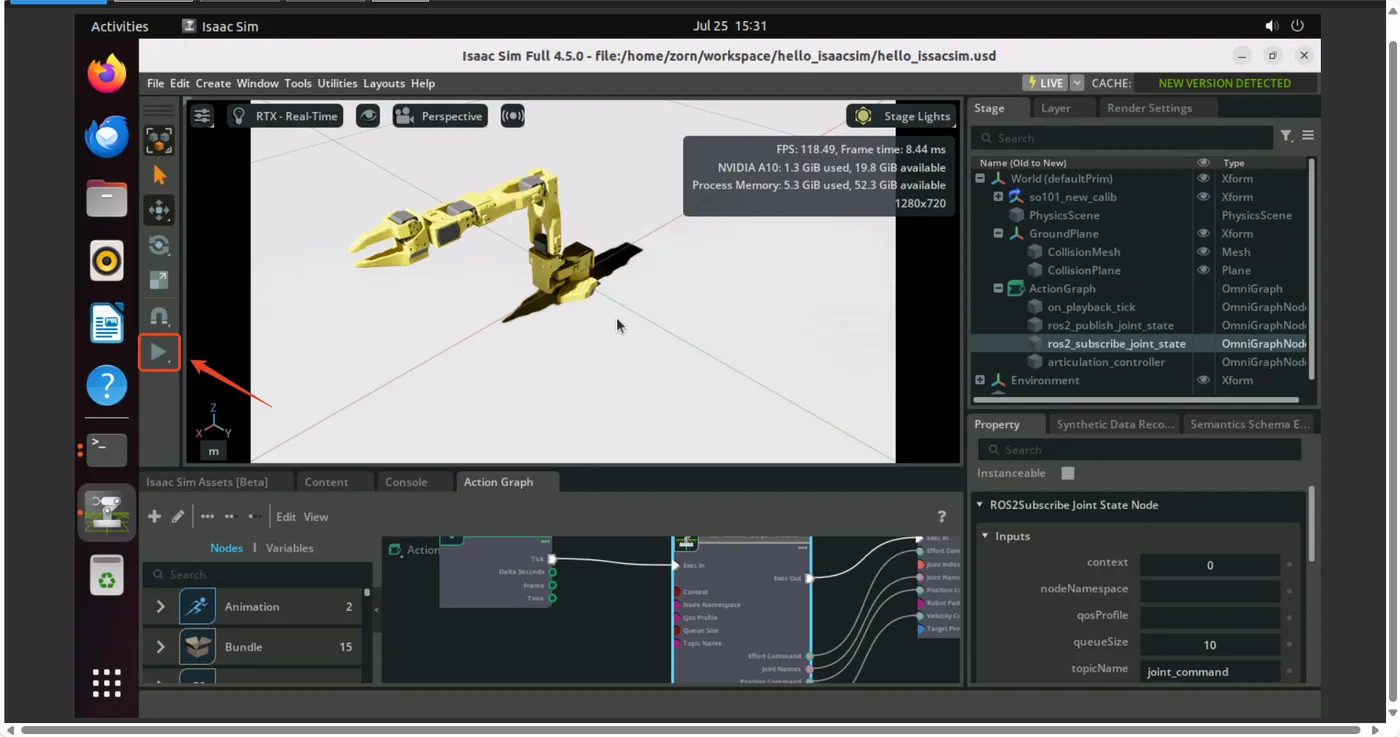Open the Perspective camera dropdown

point(440,116)
